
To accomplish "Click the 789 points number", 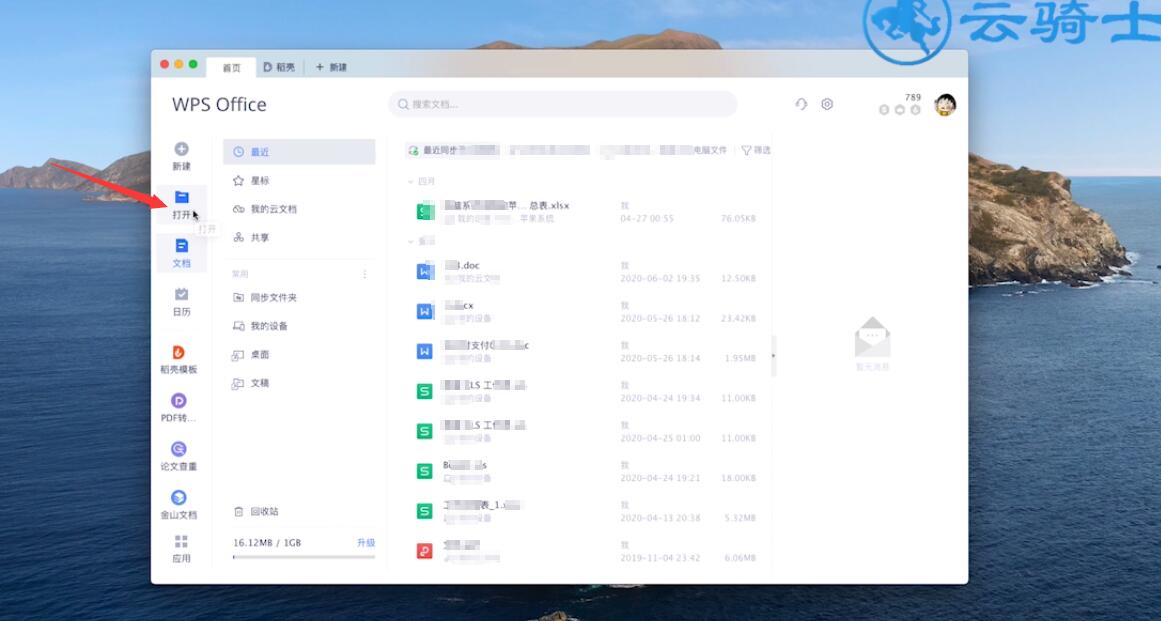I will (x=912, y=97).
